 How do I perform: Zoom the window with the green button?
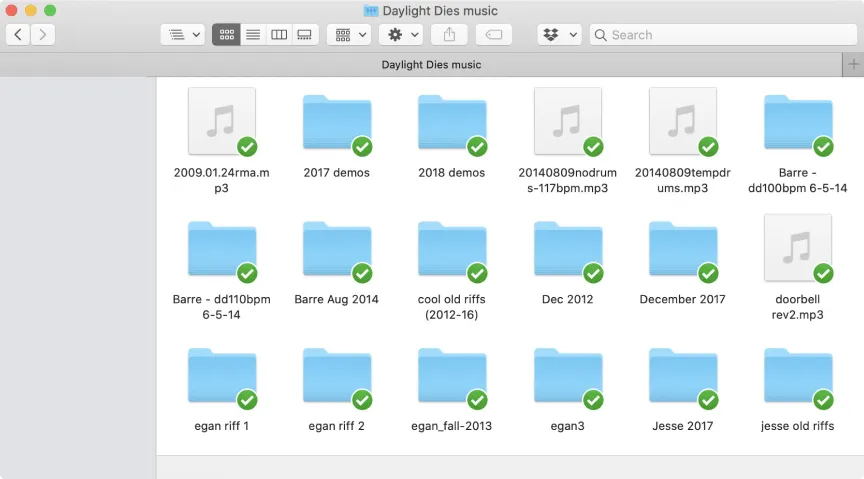pos(50,10)
